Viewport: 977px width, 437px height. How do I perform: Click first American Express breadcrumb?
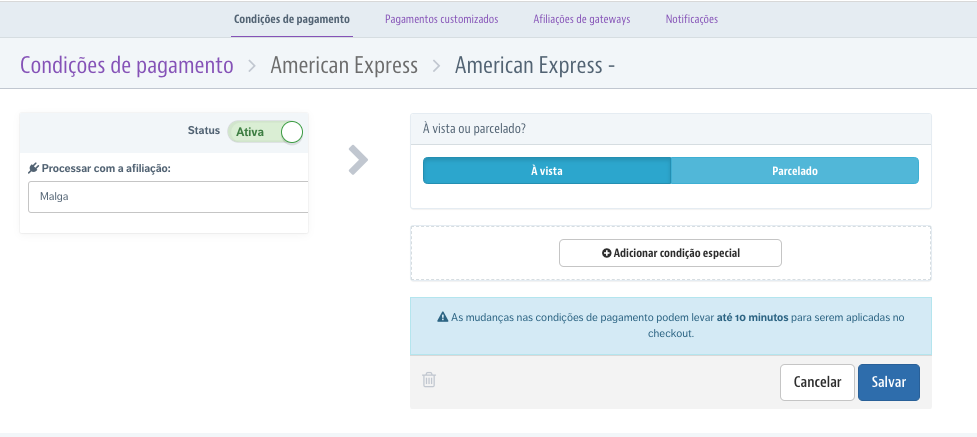click(x=344, y=65)
